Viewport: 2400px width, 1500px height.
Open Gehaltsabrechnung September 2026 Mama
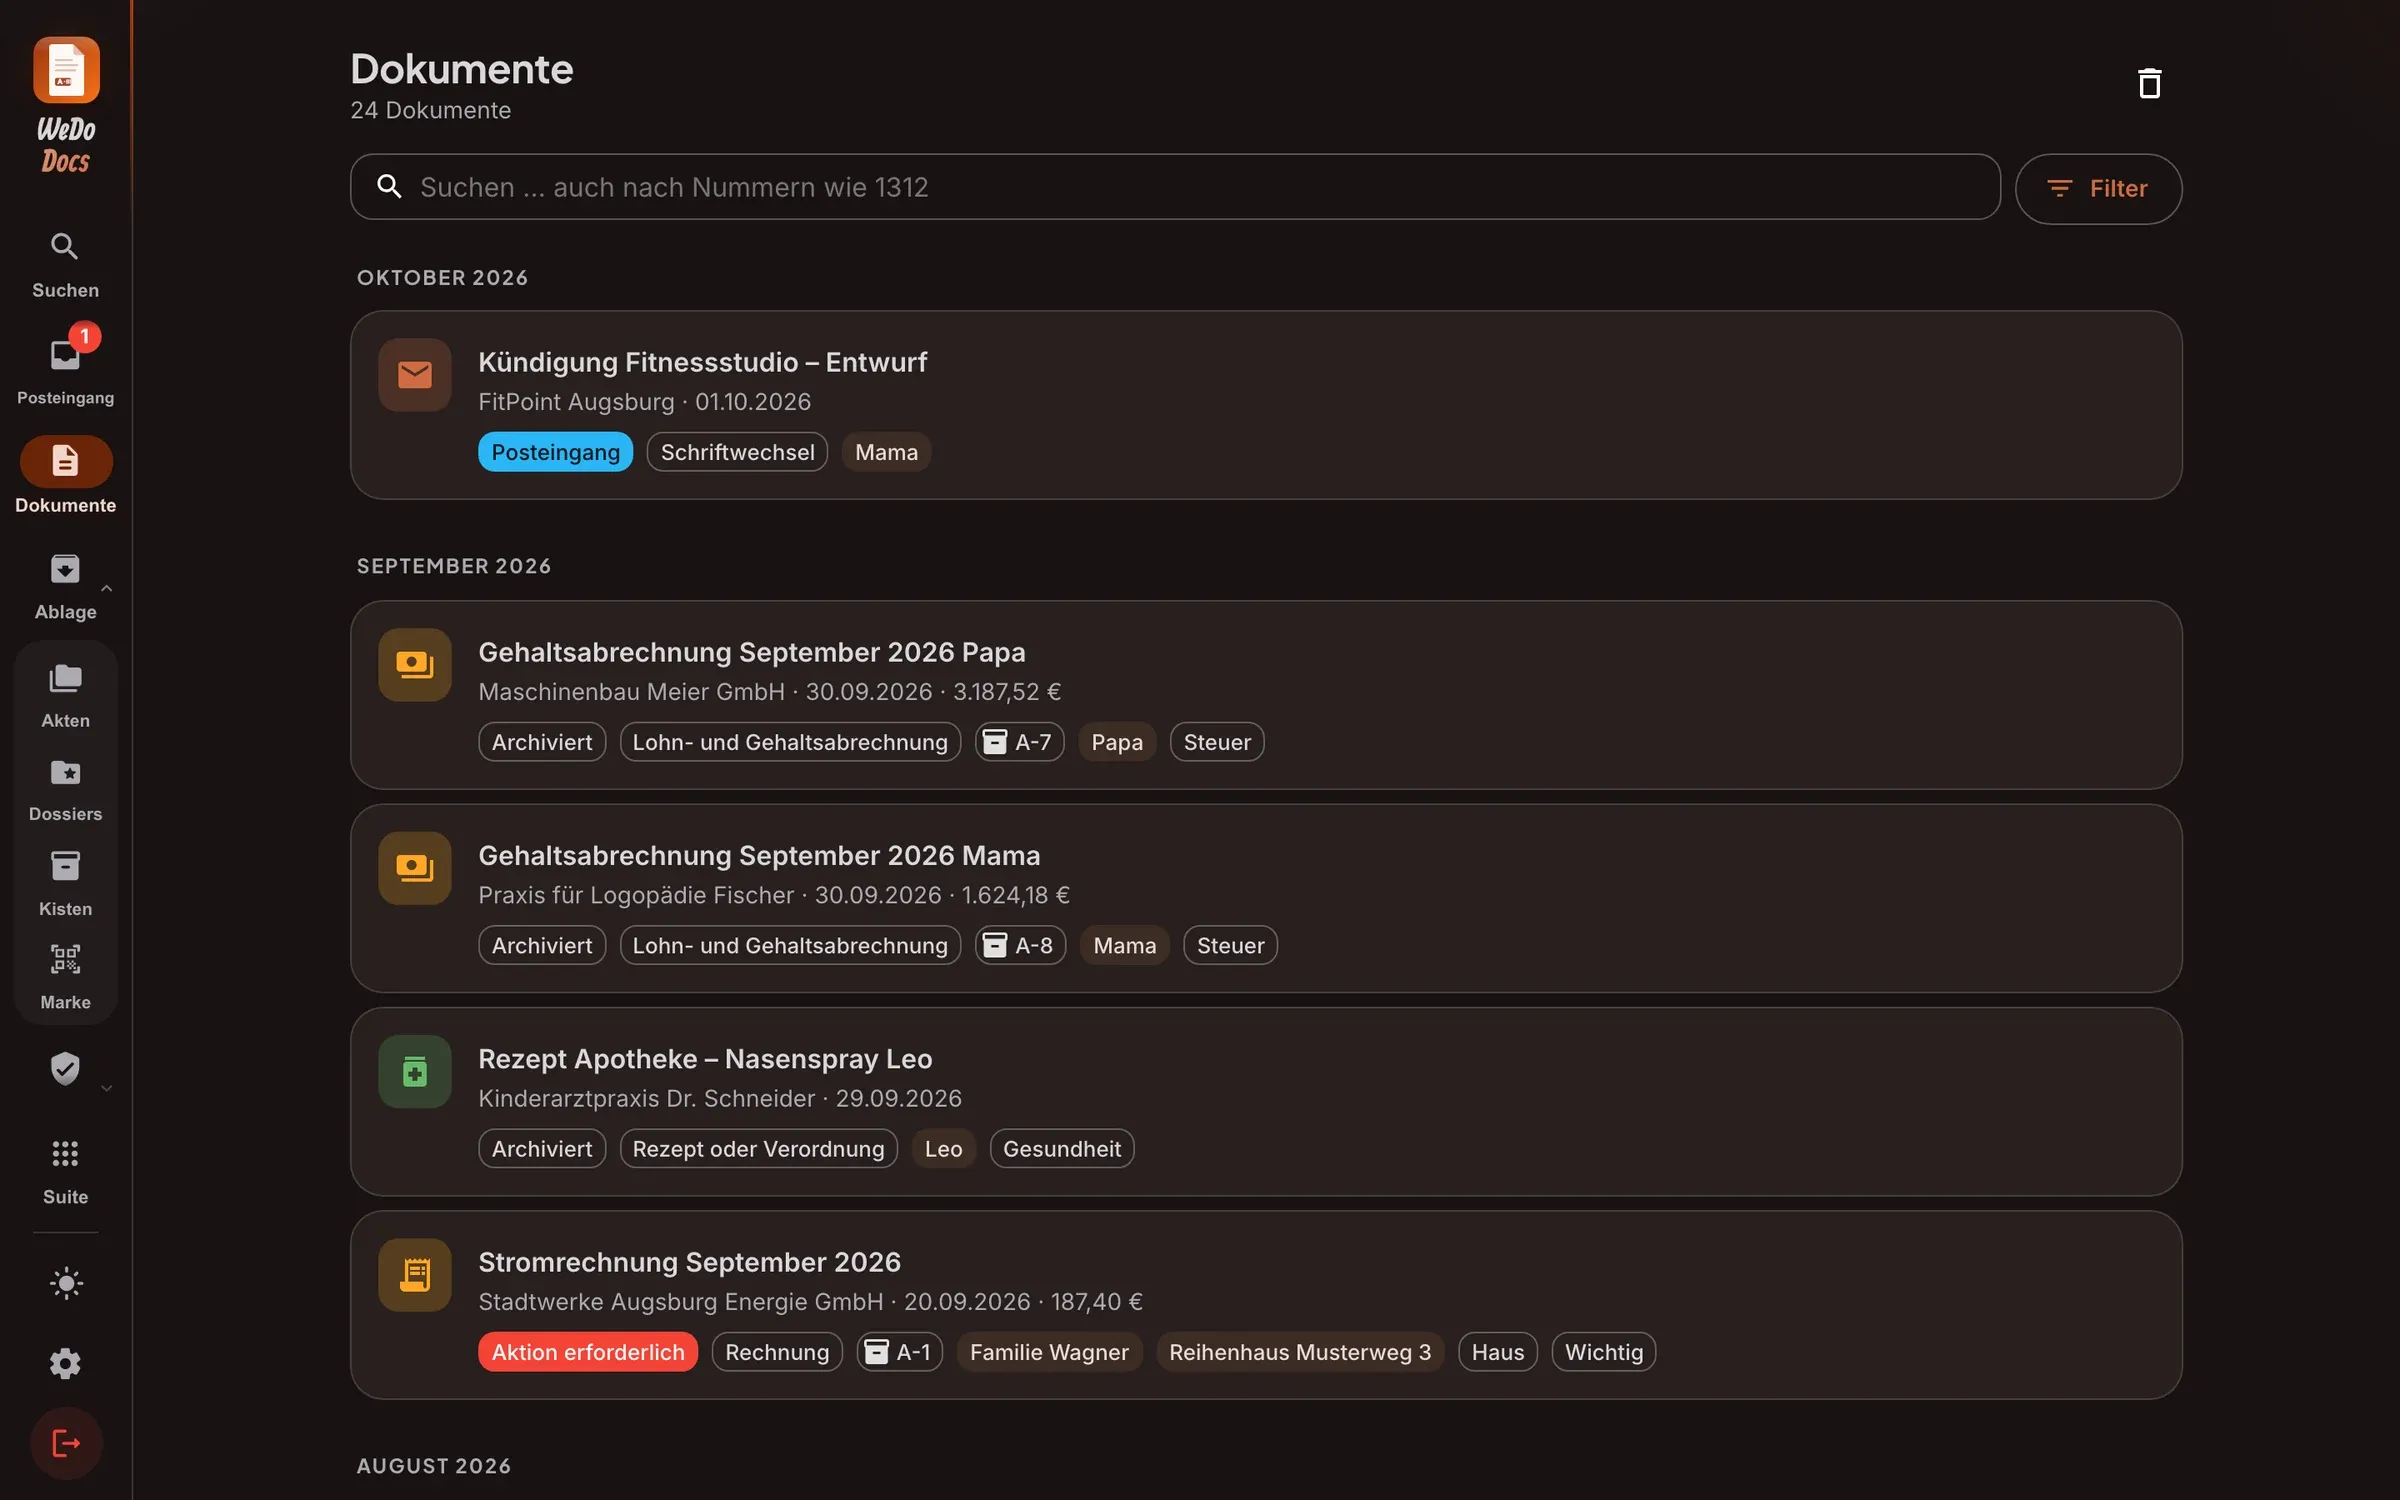click(x=1266, y=898)
